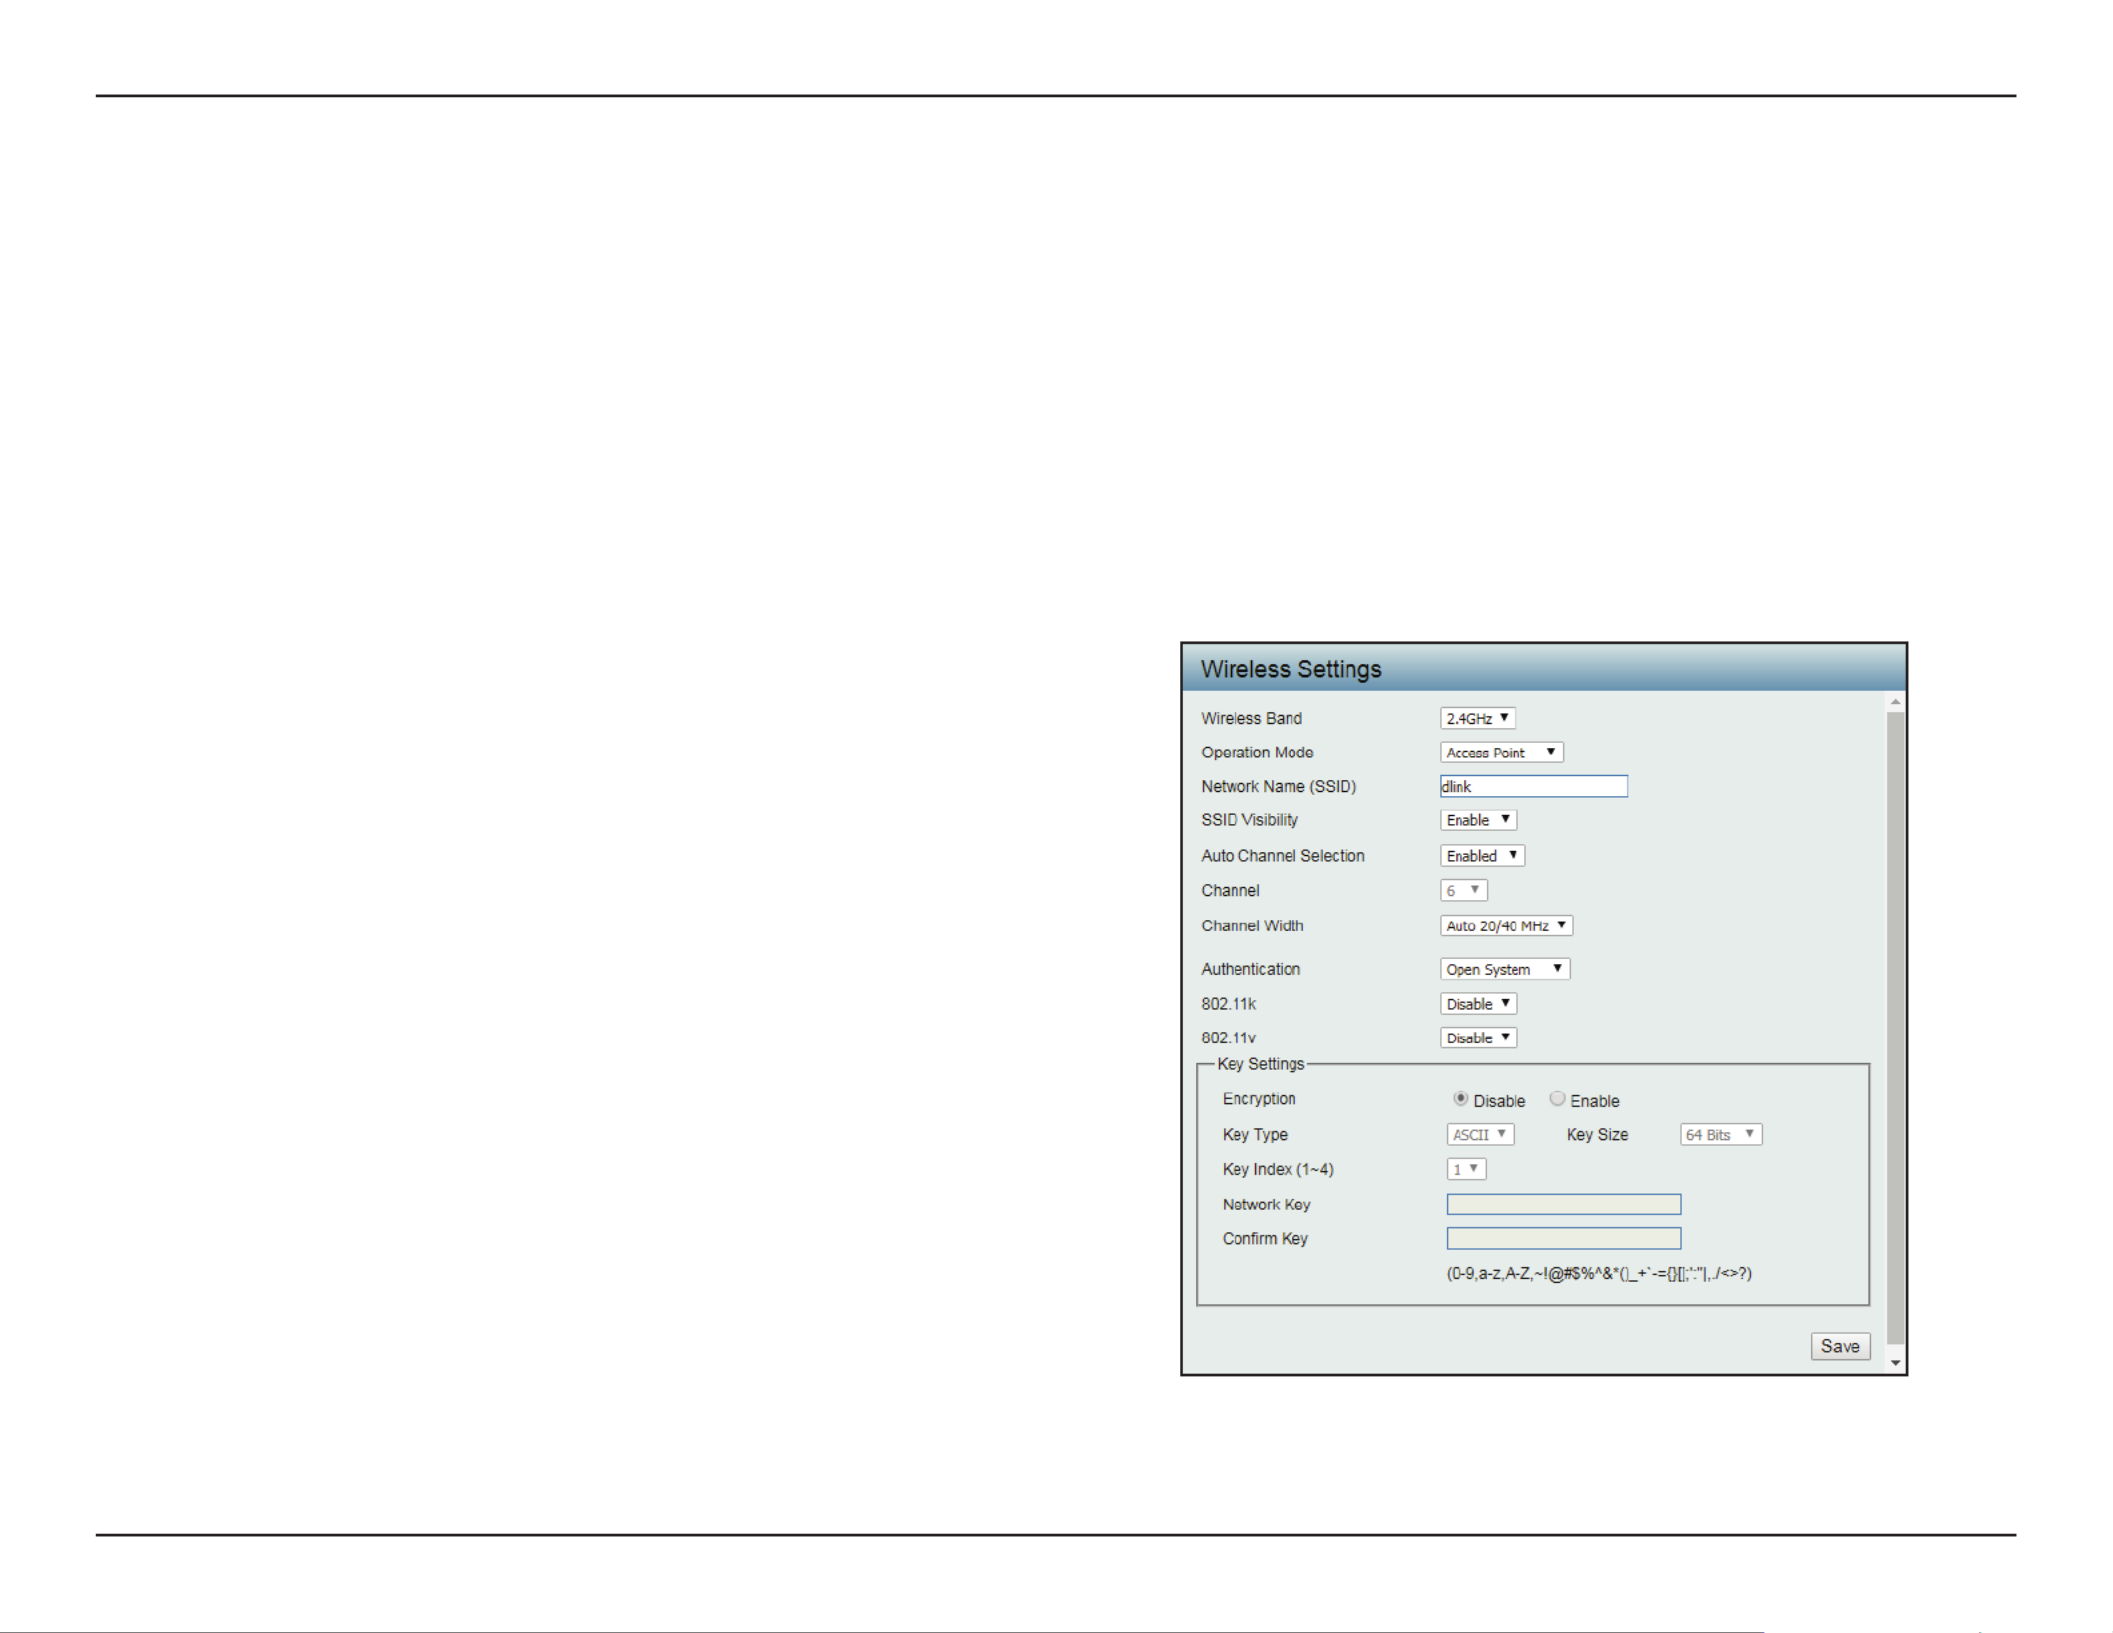Click the Key Settings group label
Viewport: 2113px width, 1633px height.
click(x=1260, y=1064)
